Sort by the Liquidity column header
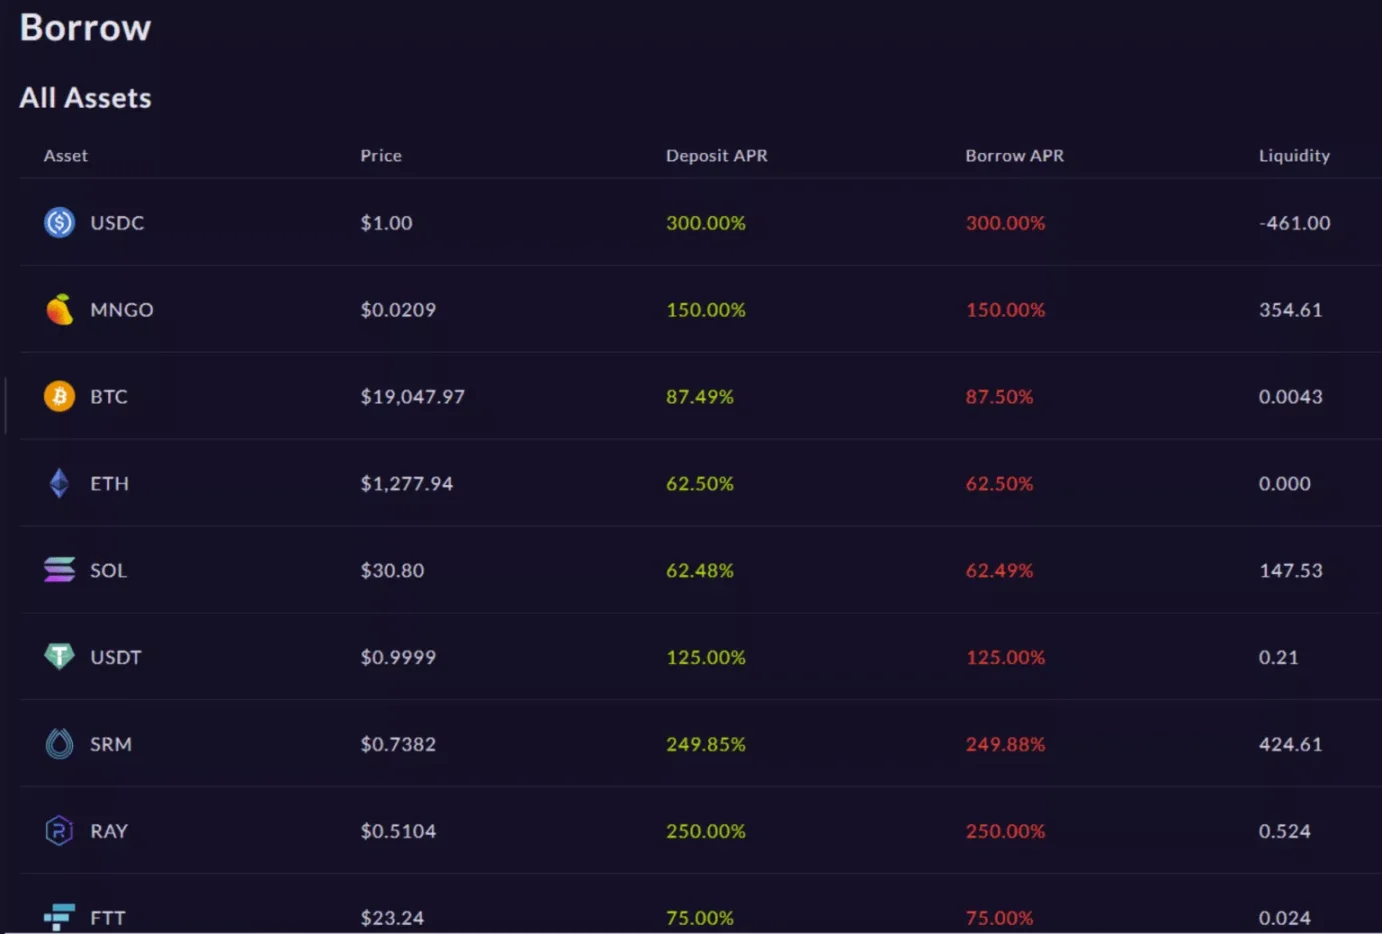 pos(1294,156)
